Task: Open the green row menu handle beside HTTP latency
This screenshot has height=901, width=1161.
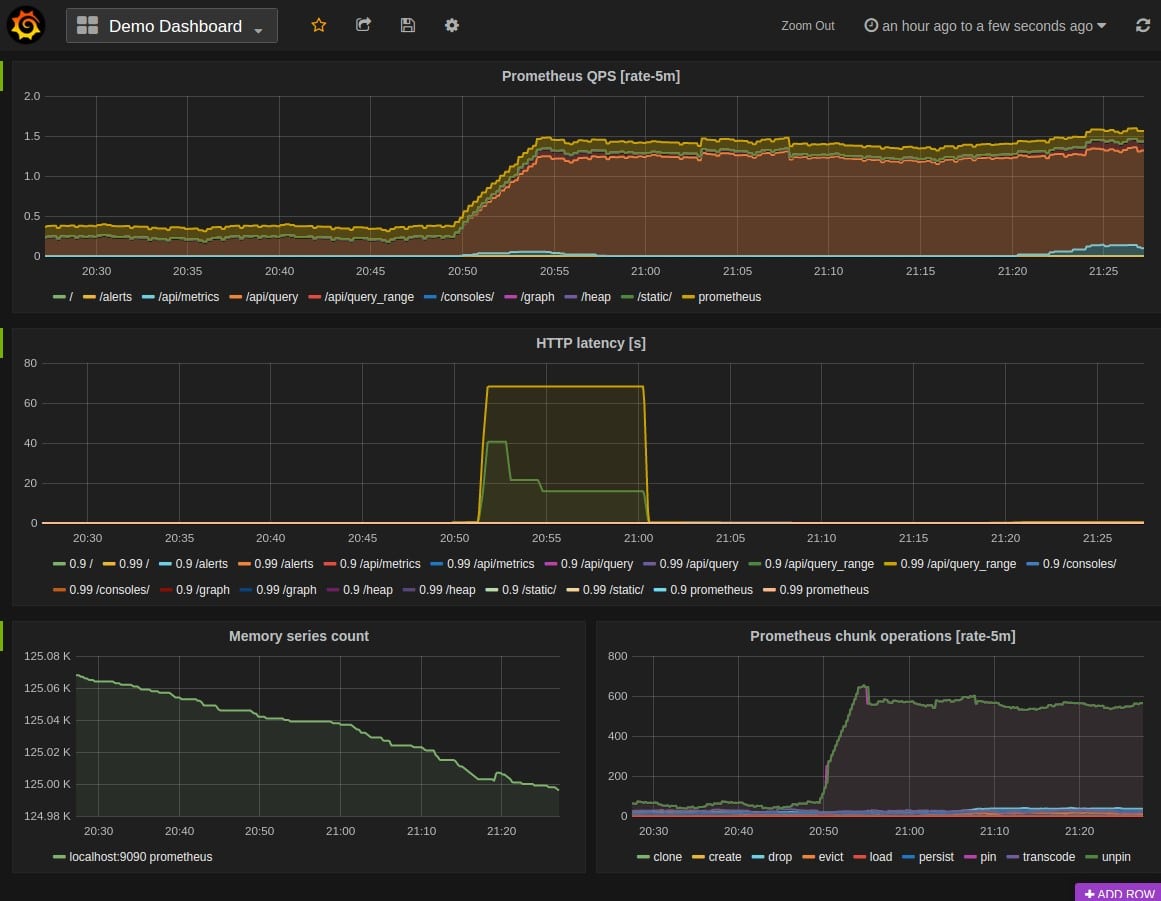Action: pos(2,343)
